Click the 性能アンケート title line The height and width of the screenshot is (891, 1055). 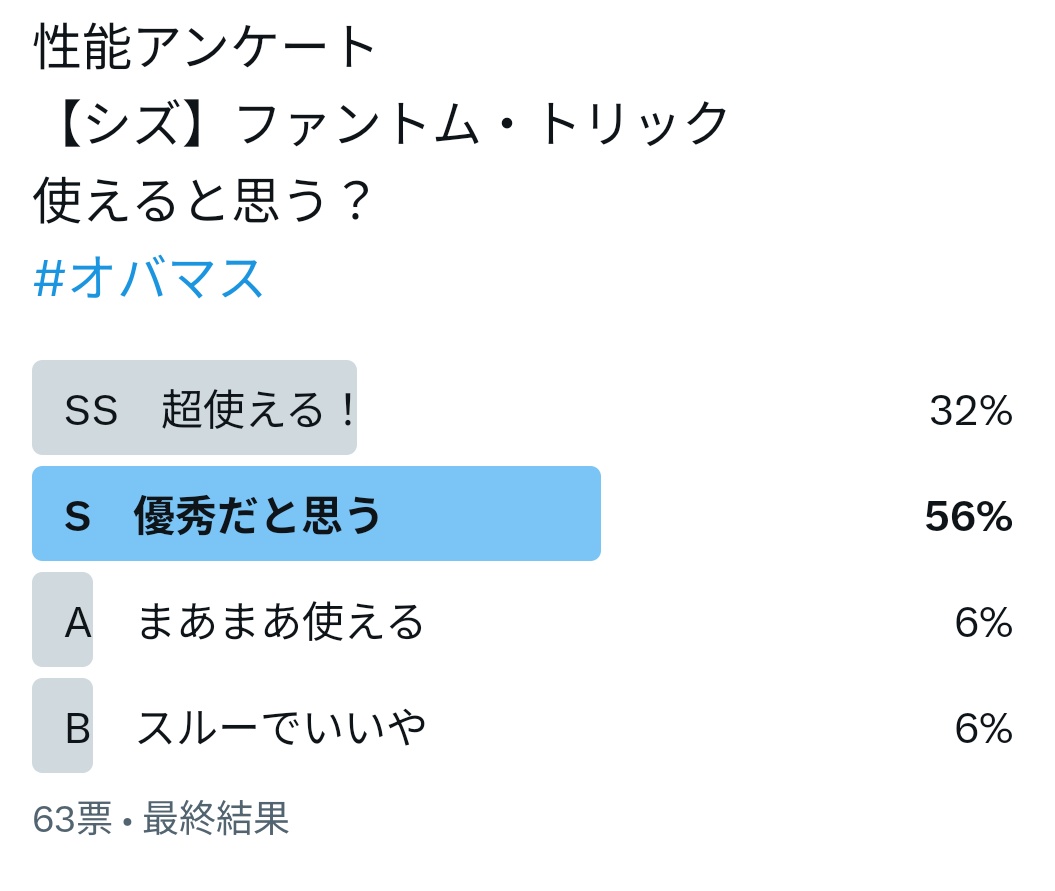pos(206,47)
